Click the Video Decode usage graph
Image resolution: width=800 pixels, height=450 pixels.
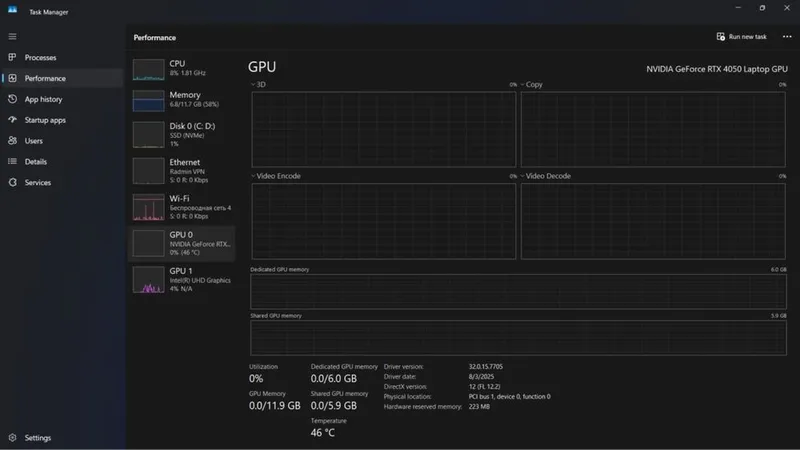[653, 221]
